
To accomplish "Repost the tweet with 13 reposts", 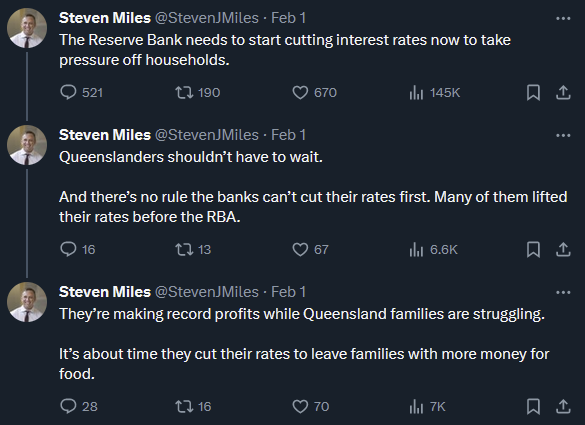I will click(184, 249).
